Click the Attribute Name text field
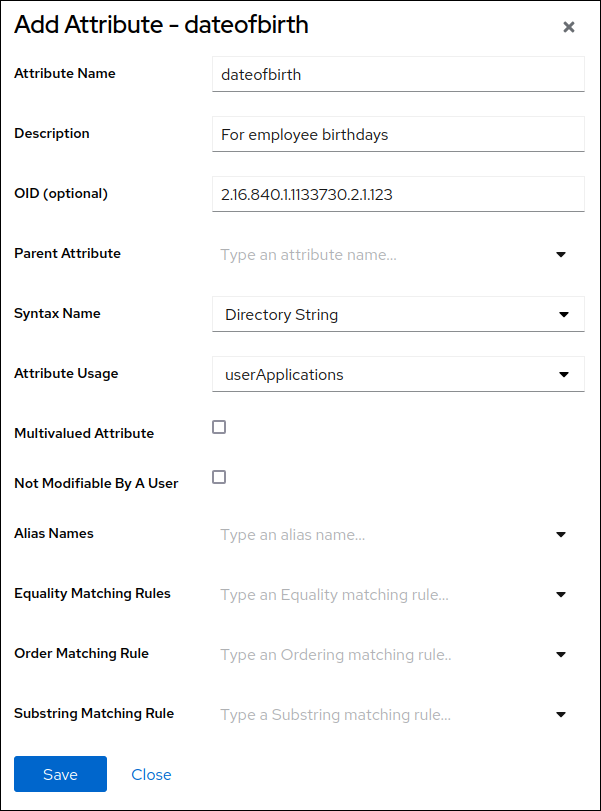 [x=397, y=74]
